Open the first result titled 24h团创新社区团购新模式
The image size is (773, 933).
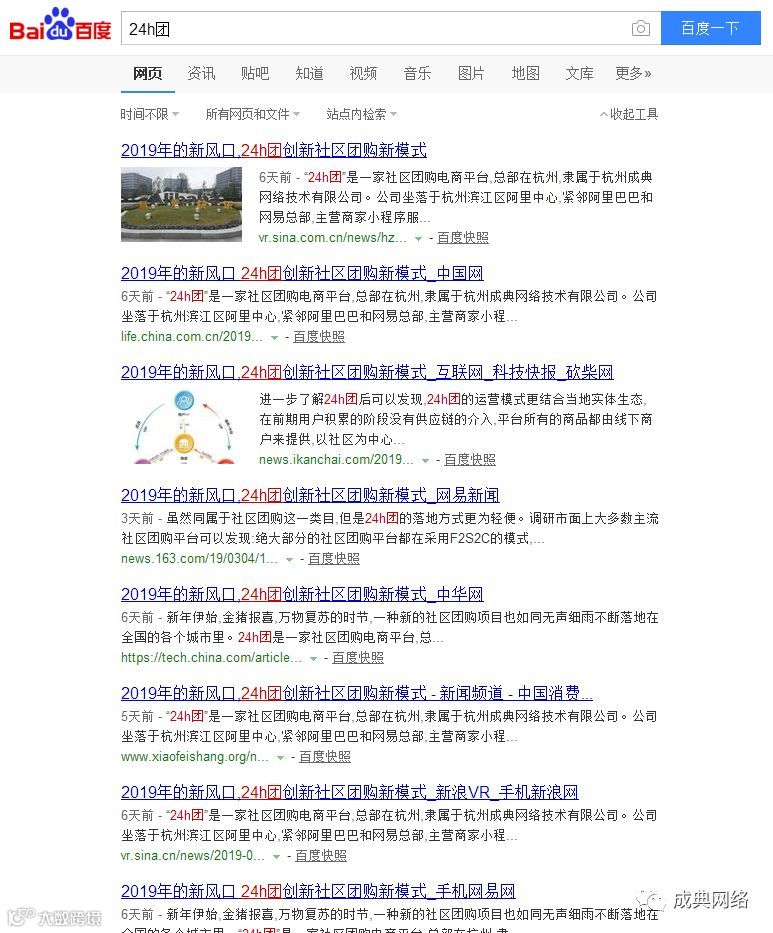[x=274, y=150]
